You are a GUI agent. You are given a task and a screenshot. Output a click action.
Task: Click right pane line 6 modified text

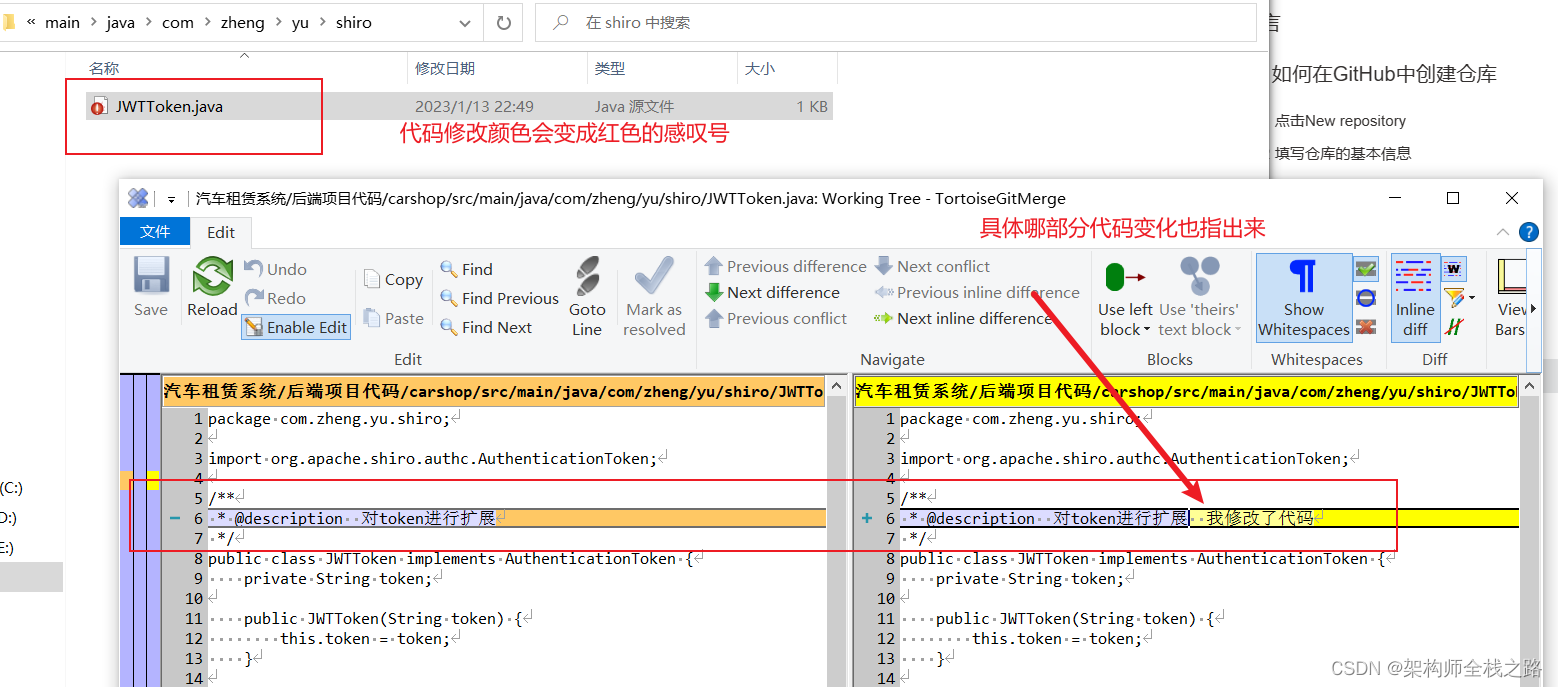(1260, 518)
